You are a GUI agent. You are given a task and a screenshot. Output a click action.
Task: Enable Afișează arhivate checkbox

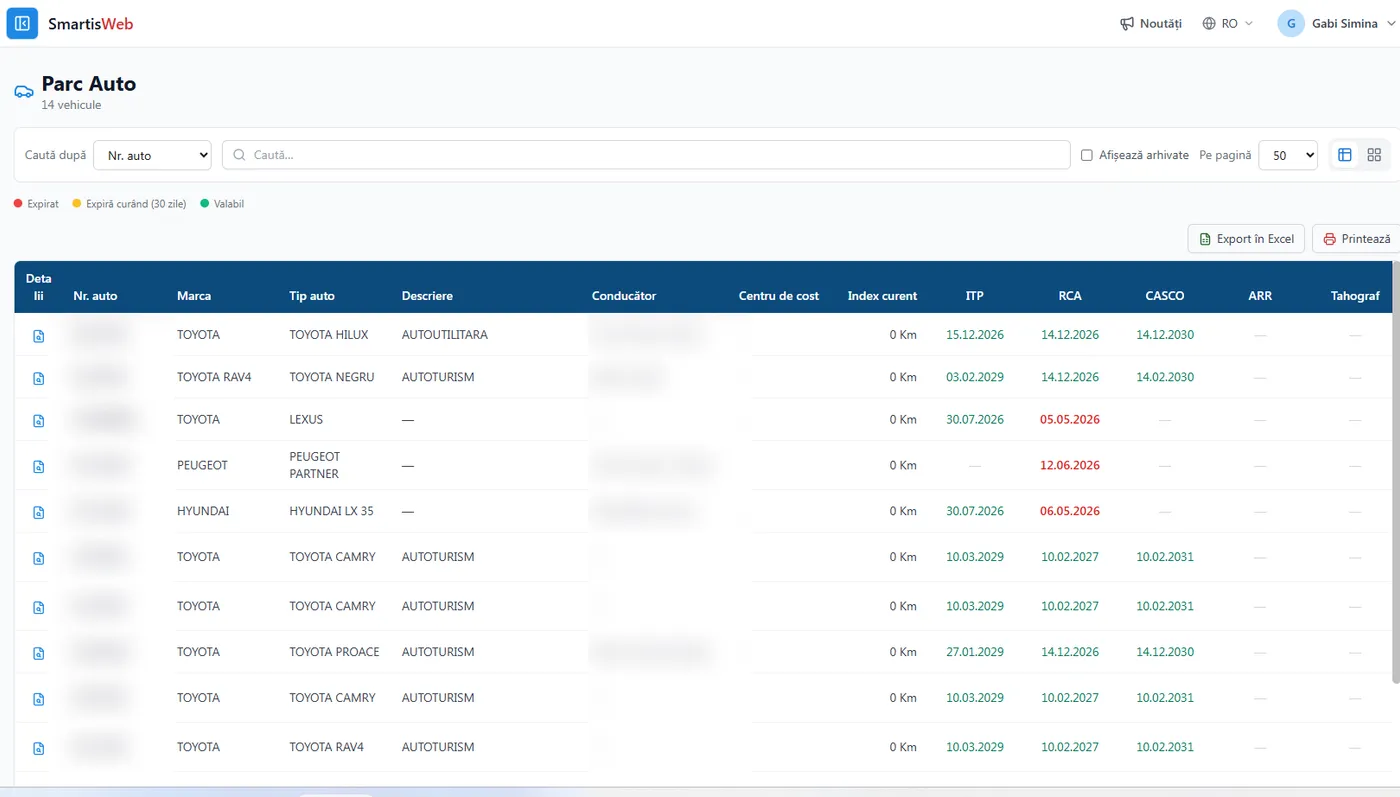click(1087, 155)
